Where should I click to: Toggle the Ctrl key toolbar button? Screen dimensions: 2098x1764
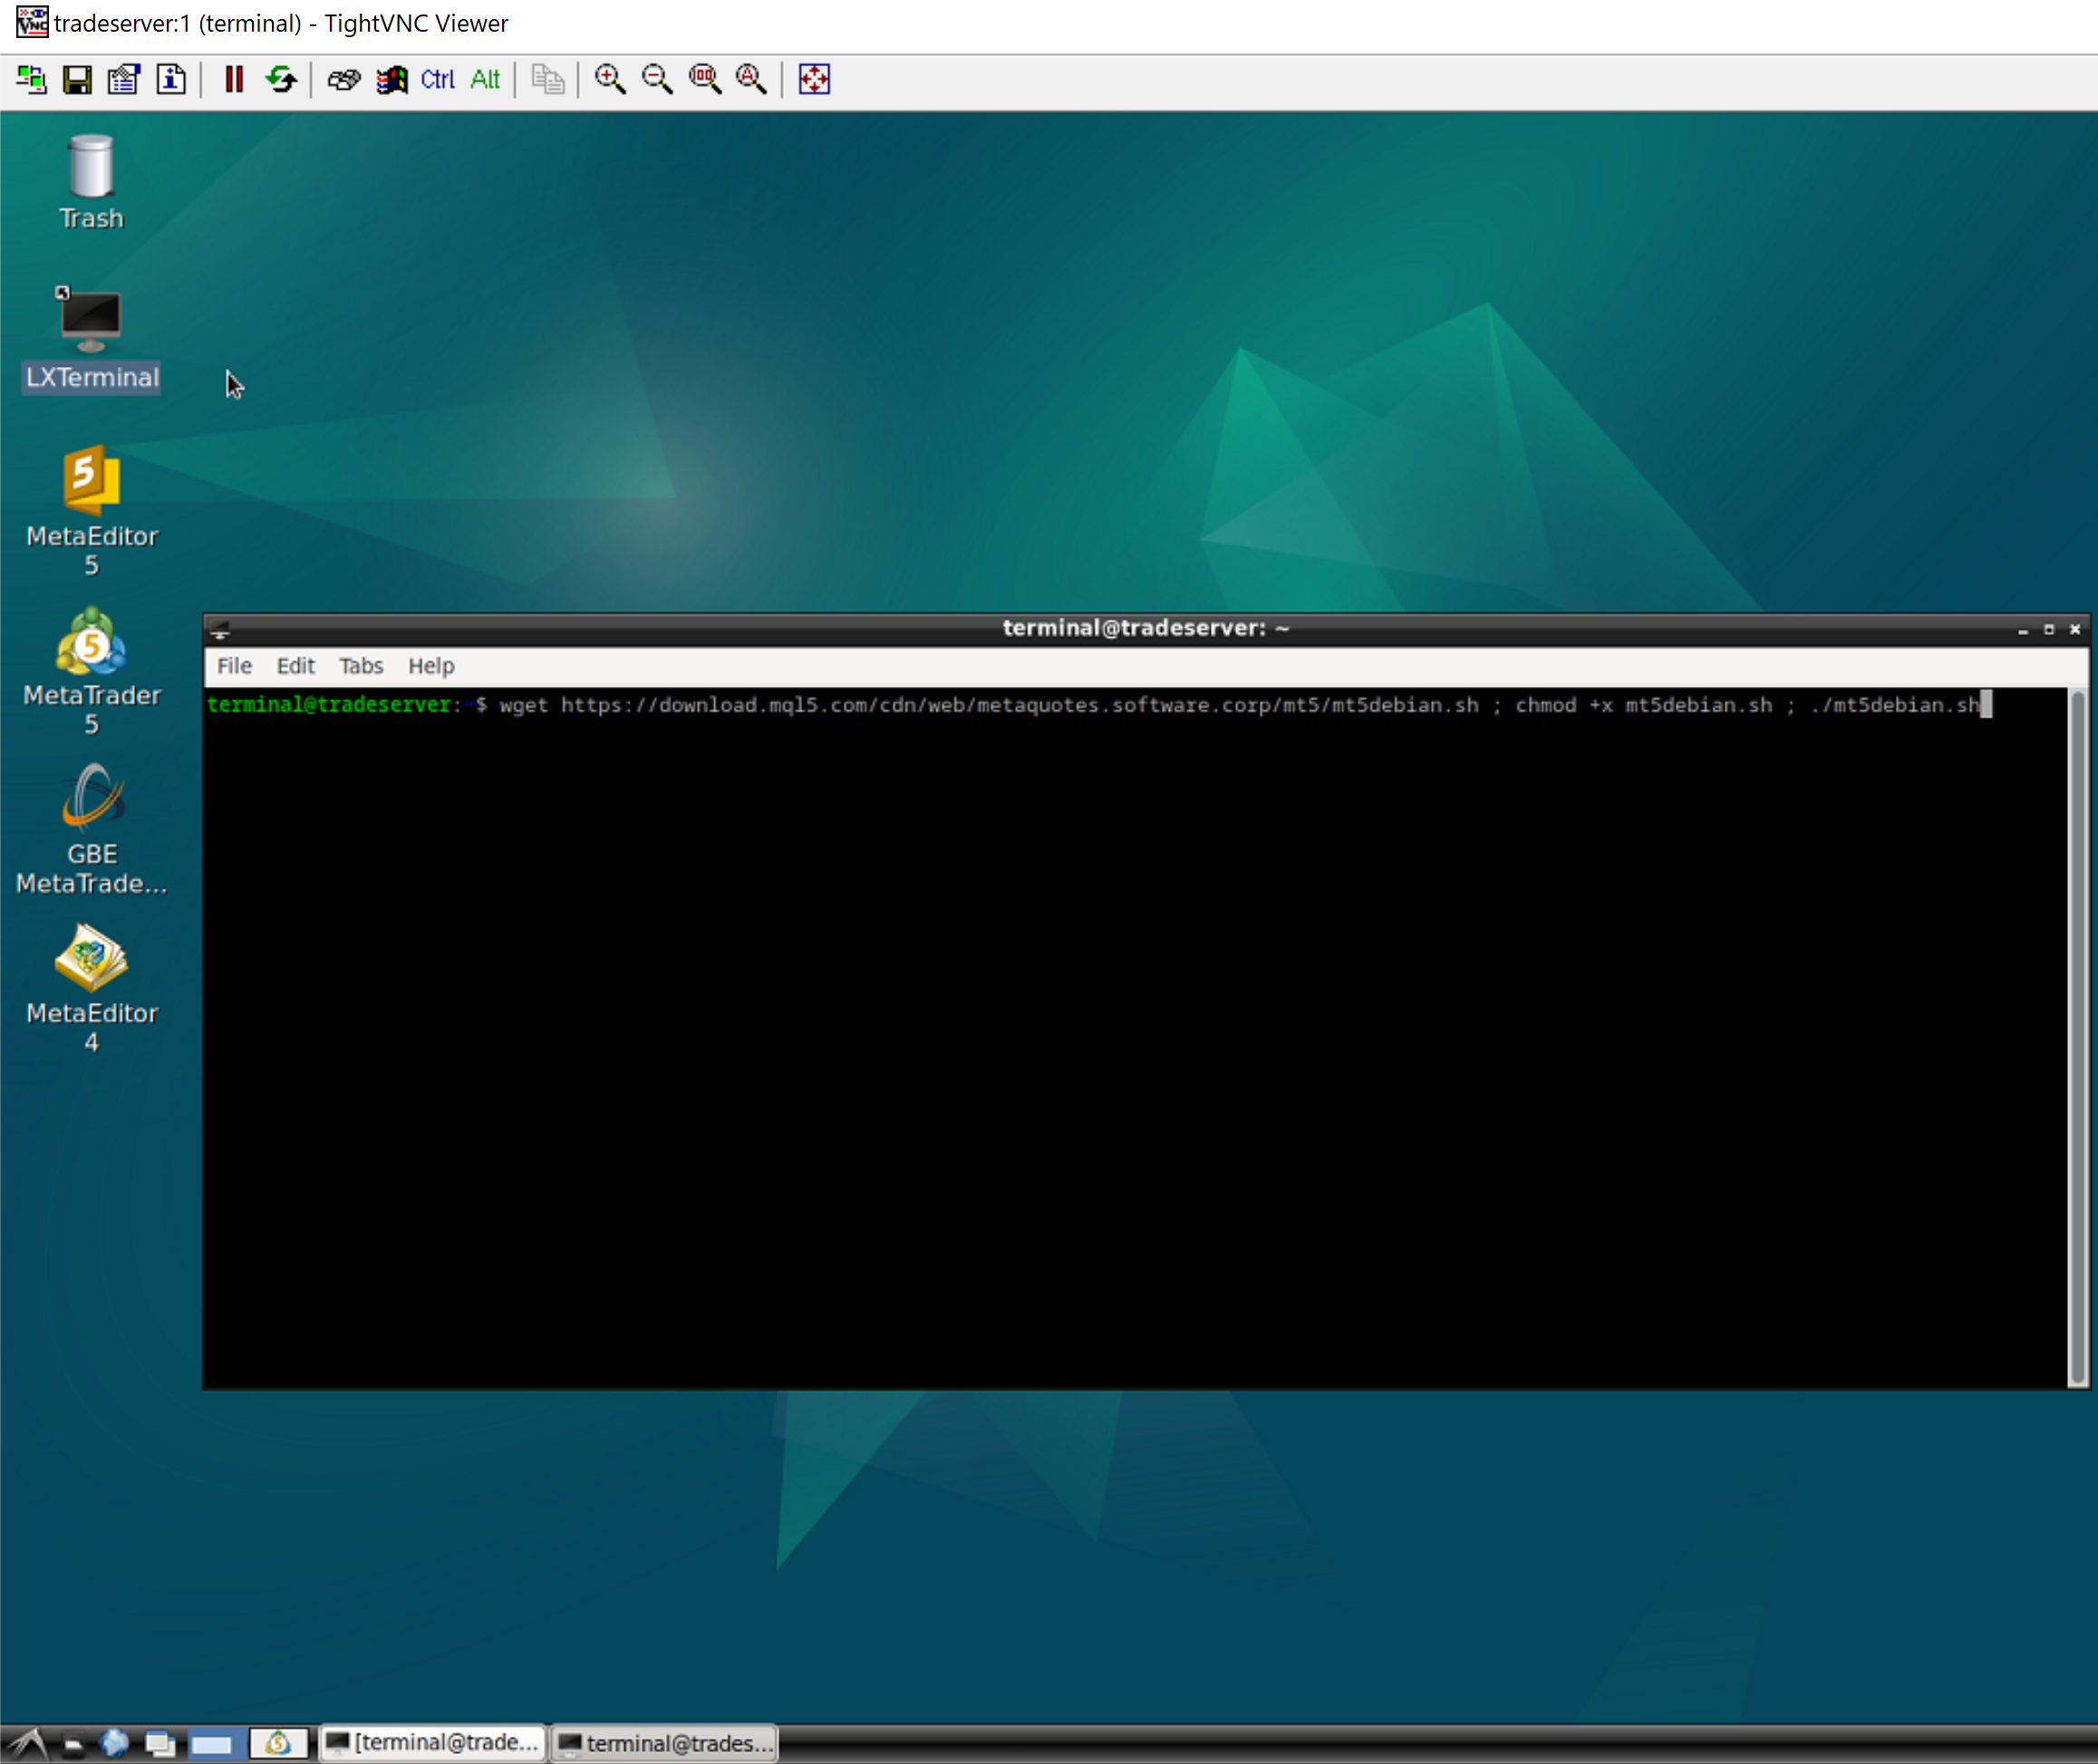point(438,79)
